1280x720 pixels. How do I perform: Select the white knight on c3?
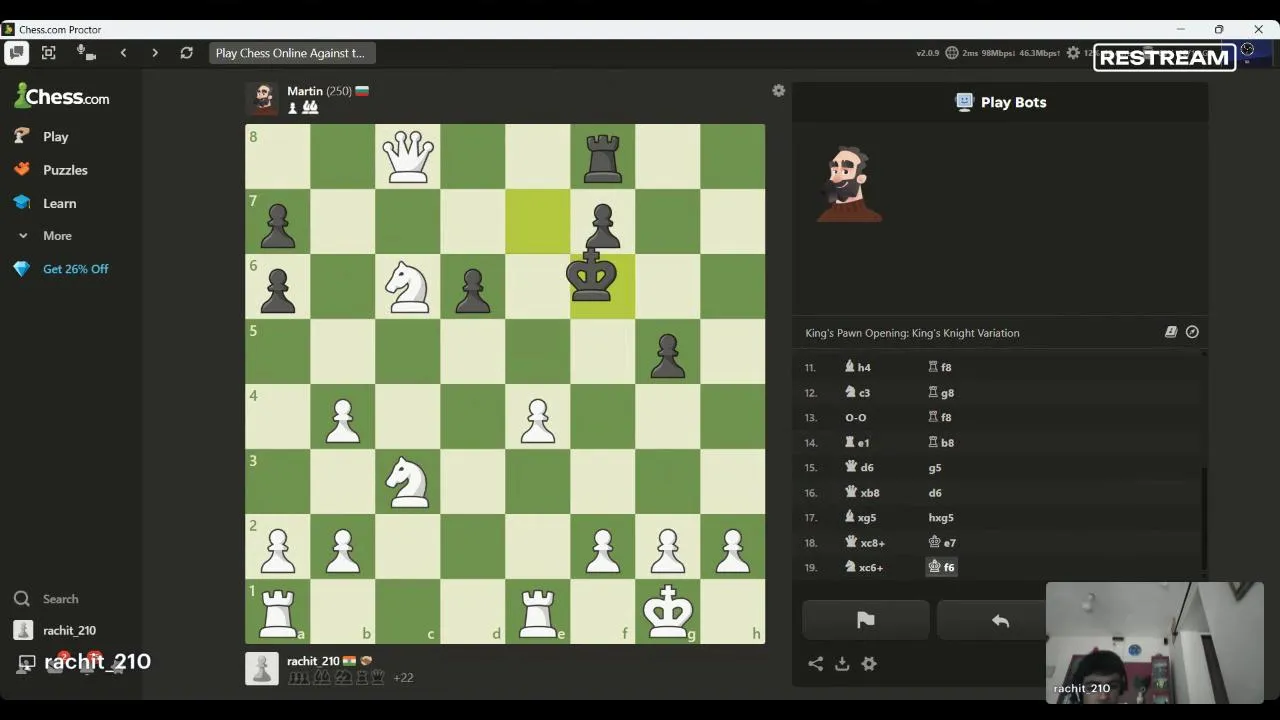point(408,481)
